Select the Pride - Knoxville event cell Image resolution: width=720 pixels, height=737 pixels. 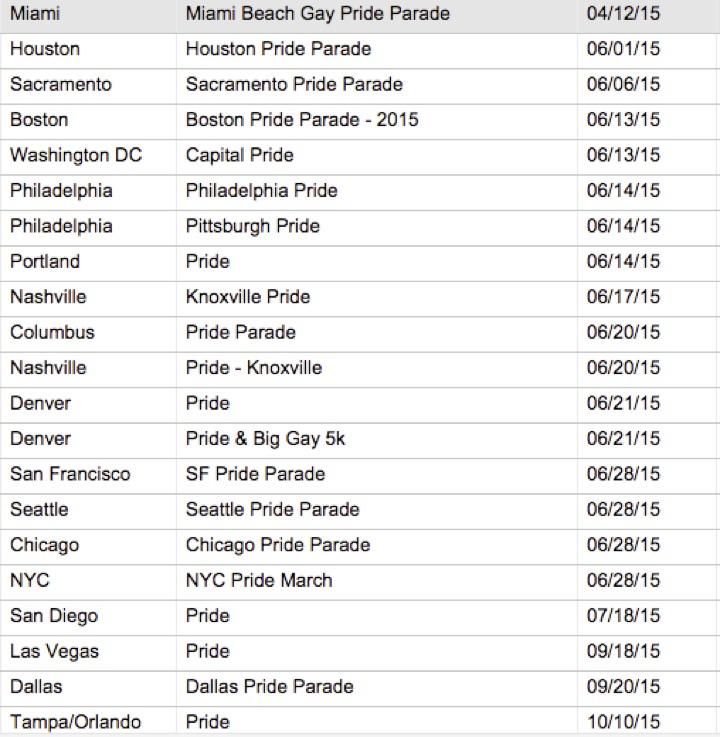[x=254, y=367]
